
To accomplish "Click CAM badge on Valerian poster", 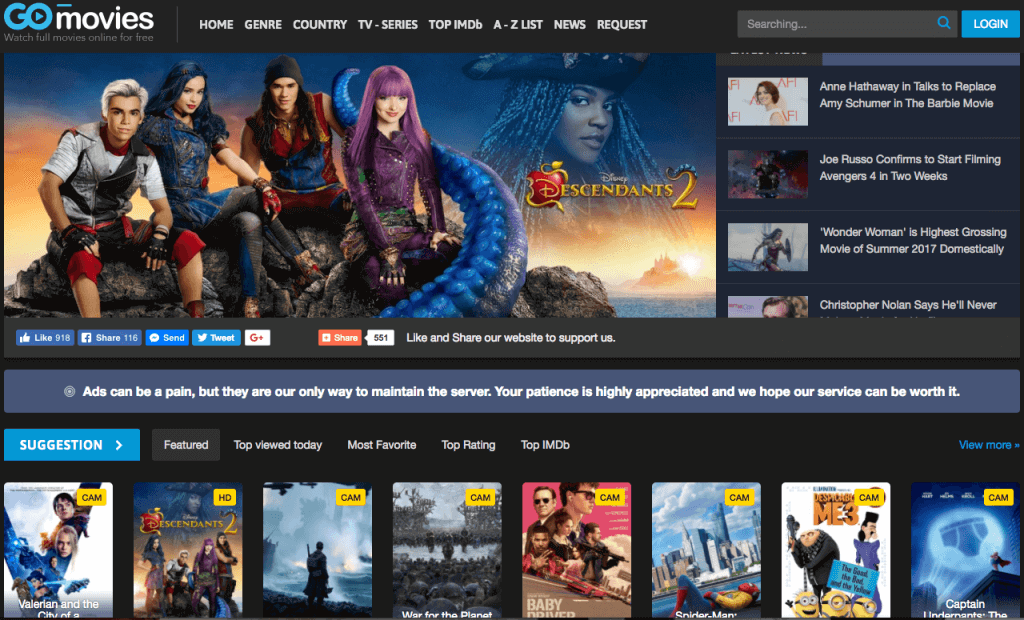I will [x=91, y=498].
